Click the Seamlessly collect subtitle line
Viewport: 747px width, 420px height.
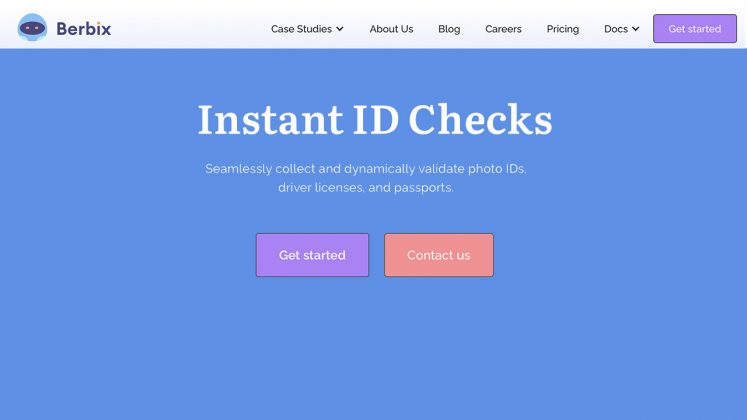pyautogui.click(x=365, y=169)
